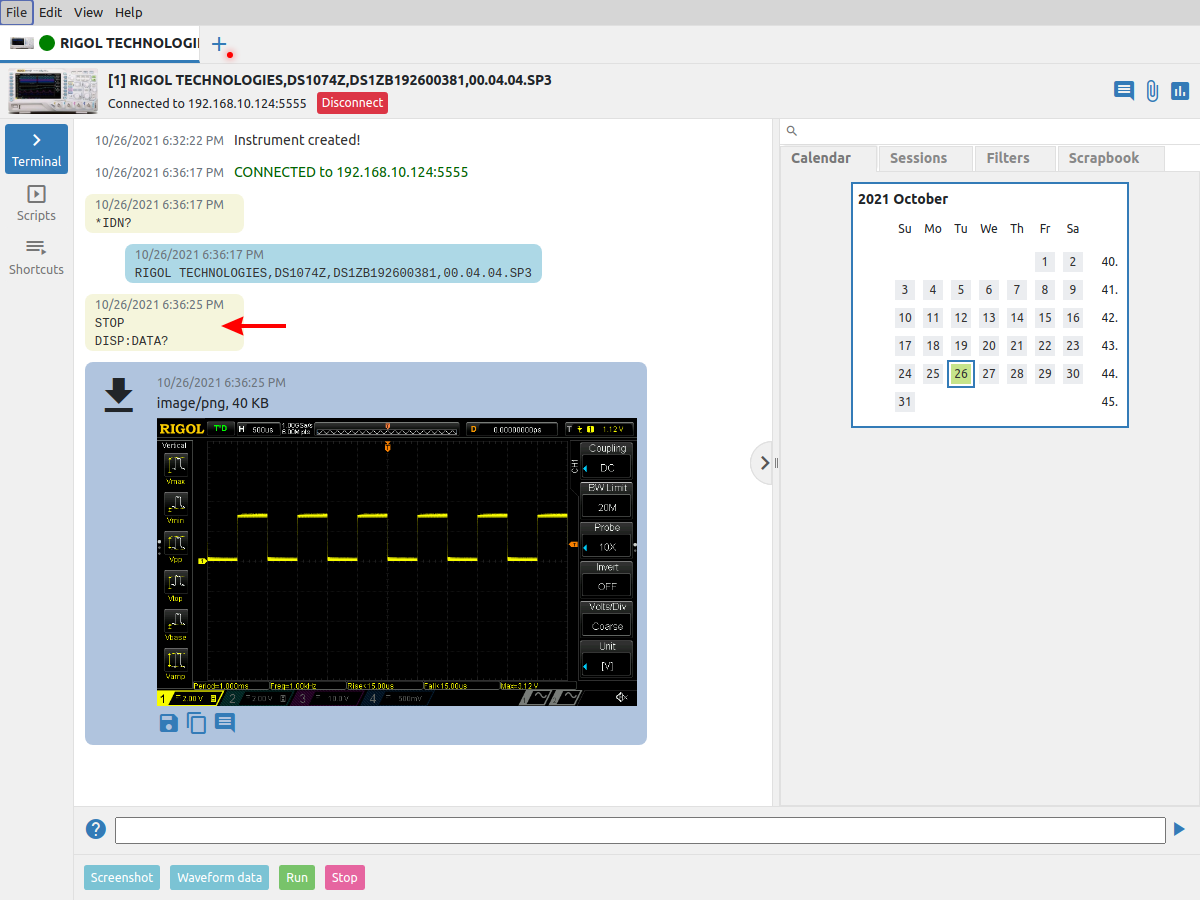Click week number 40 in calendar
This screenshot has width=1200, height=900.
coord(1109,262)
